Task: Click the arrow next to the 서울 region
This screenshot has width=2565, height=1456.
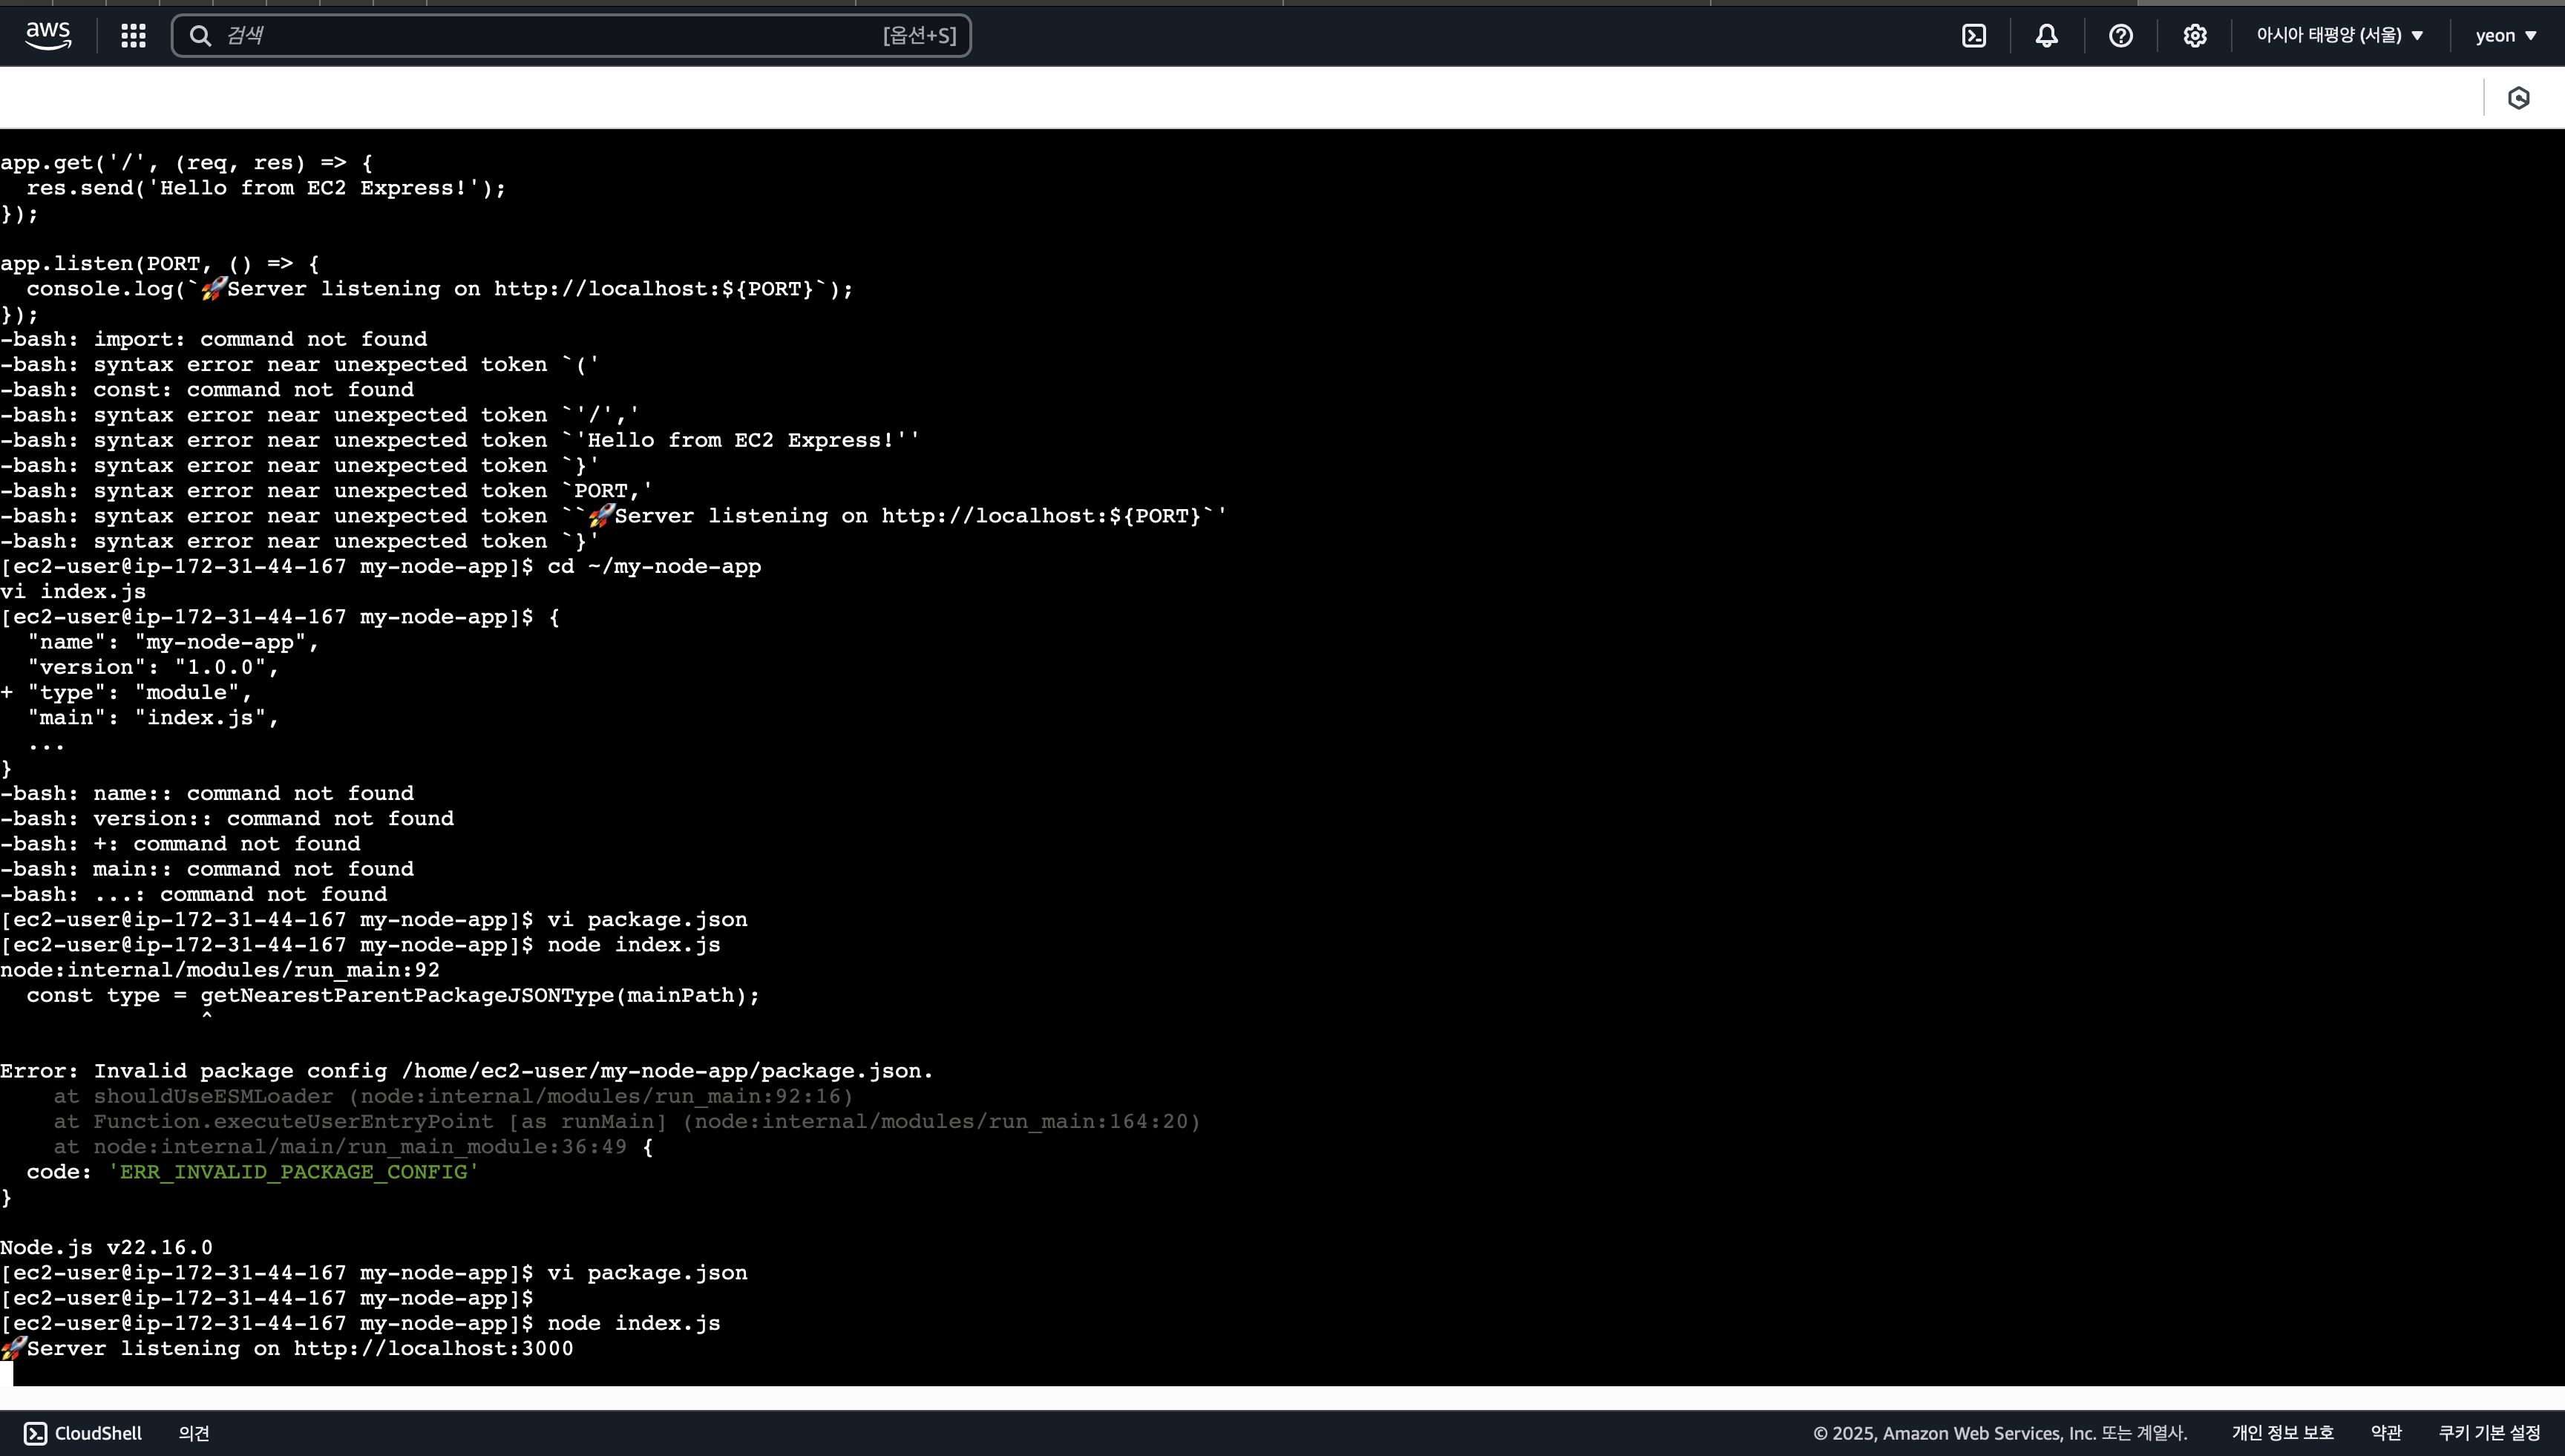Action: coord(2417,36)
